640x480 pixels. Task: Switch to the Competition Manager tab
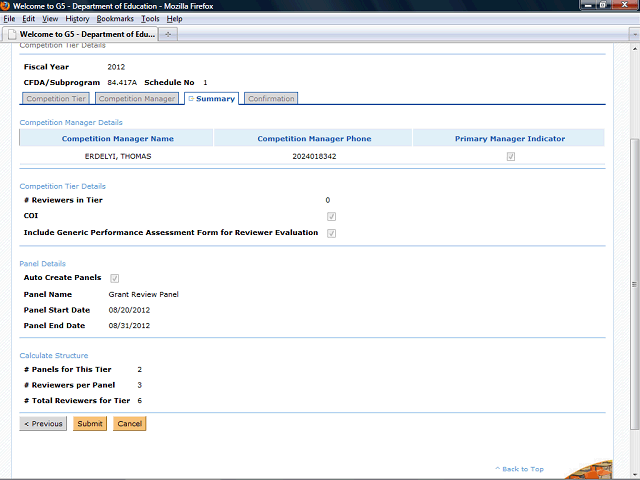click(x=137, y=98)
